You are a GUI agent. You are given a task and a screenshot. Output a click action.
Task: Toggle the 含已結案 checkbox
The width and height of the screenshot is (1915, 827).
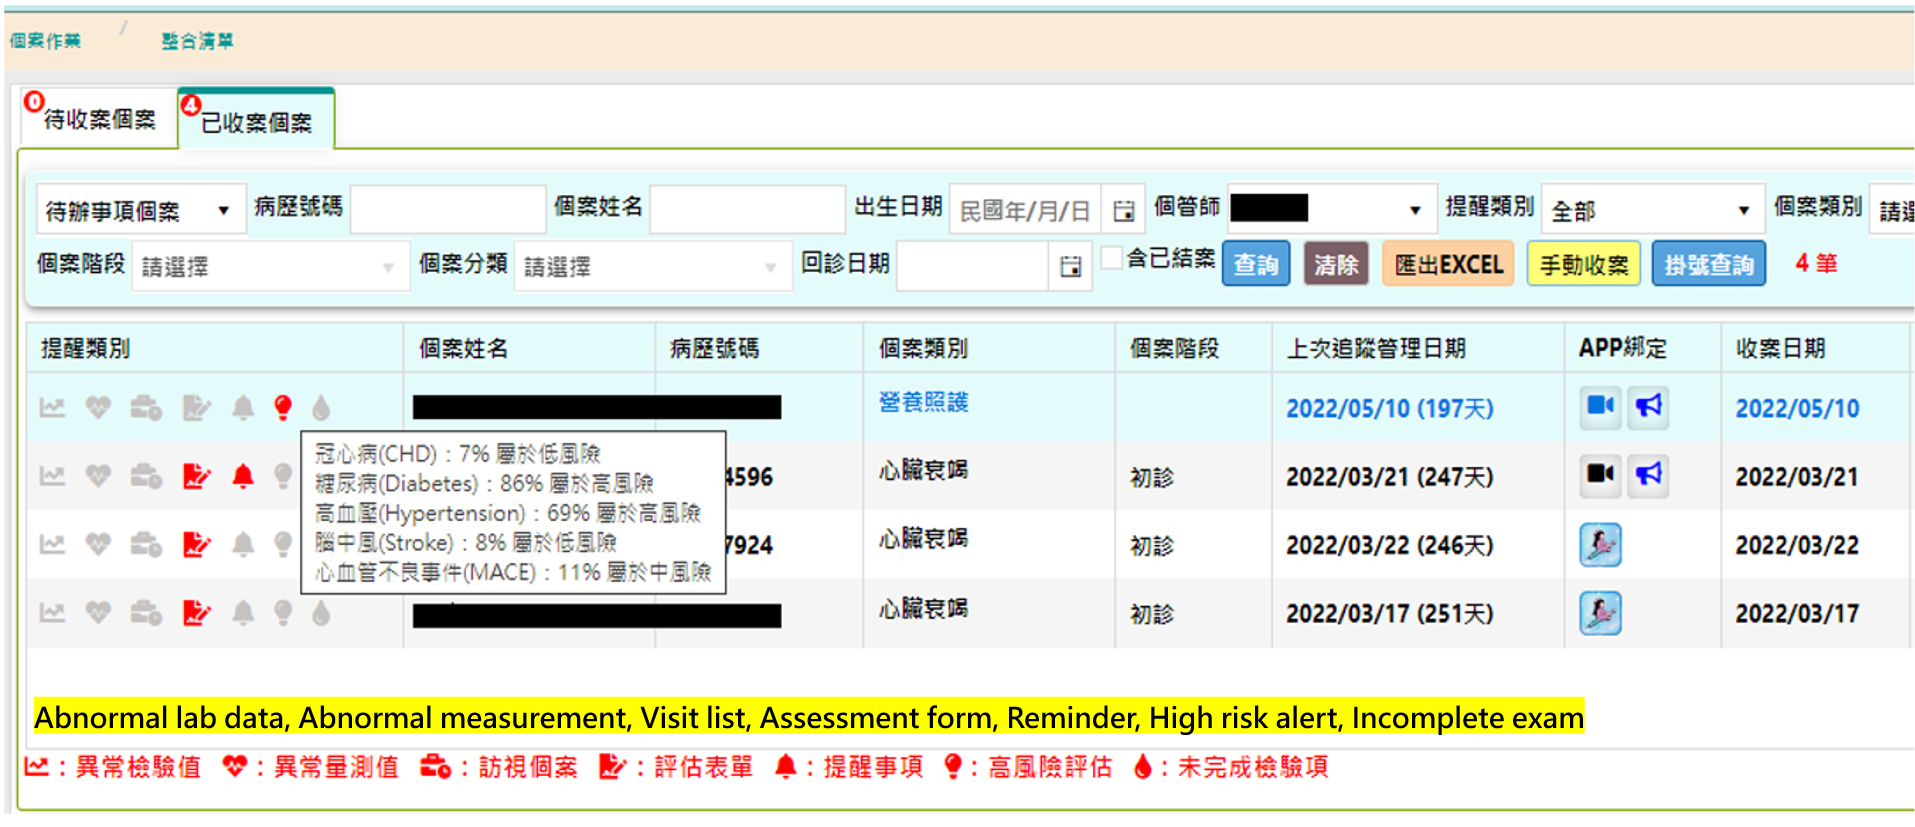coord(1111,258)
